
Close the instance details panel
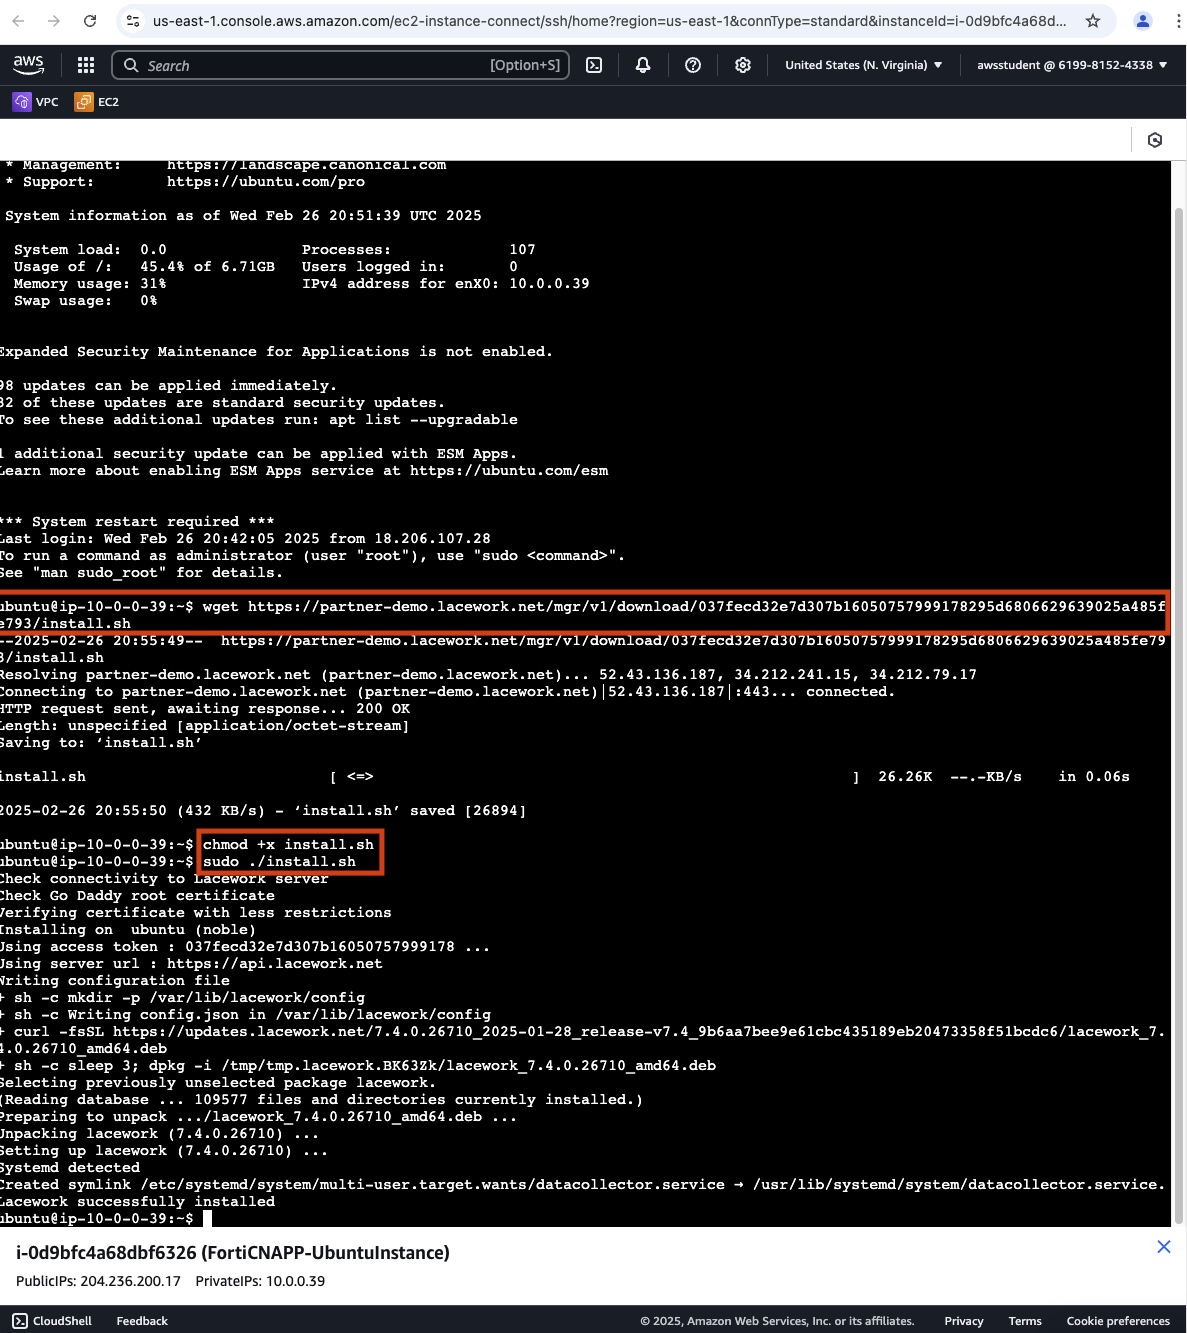pos(1164,1247)
